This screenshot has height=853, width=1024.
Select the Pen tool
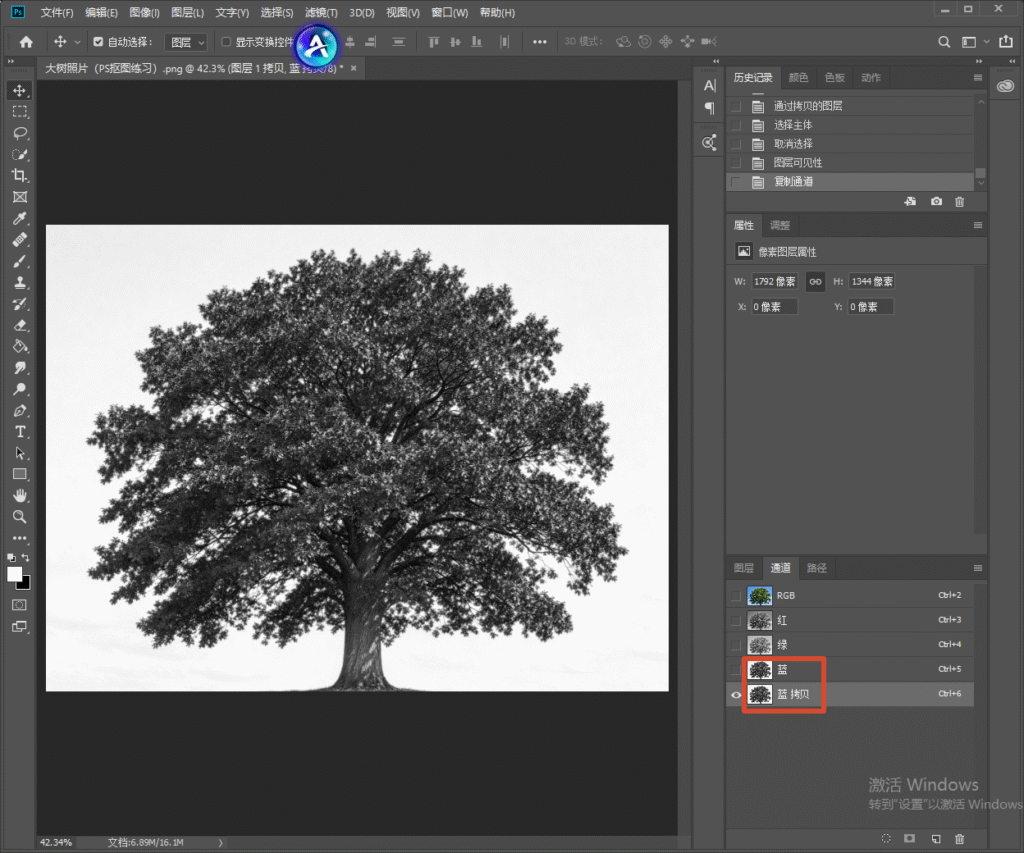coord(20,411)
